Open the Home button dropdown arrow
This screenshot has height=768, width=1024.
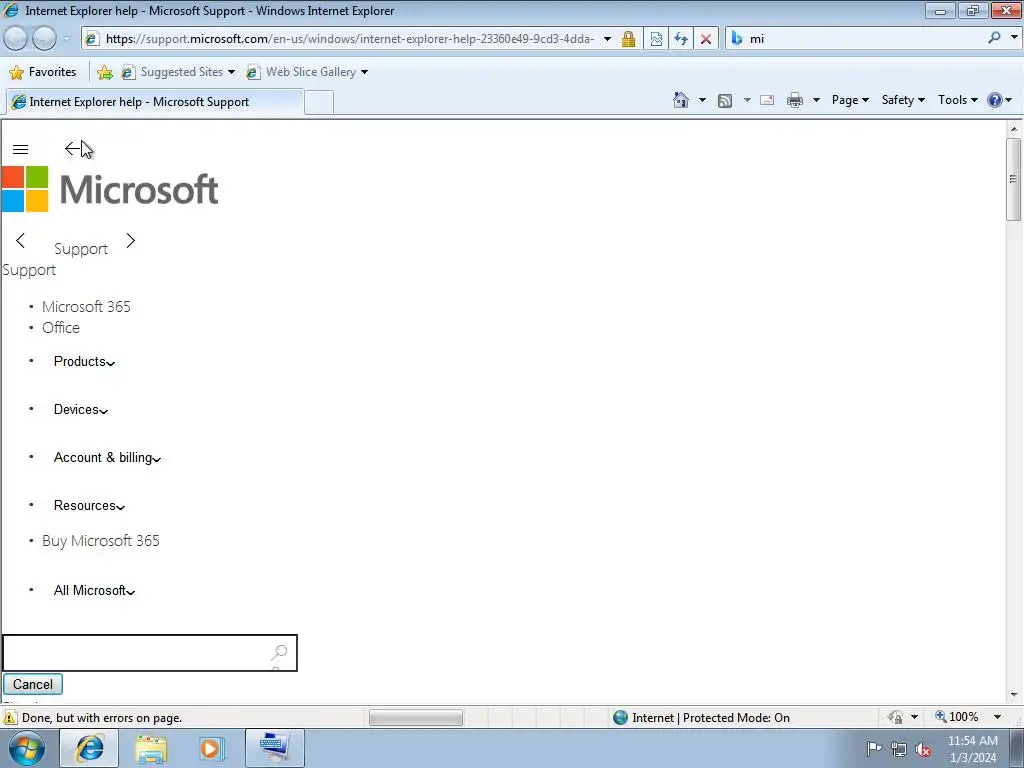[x=702, y=100]
